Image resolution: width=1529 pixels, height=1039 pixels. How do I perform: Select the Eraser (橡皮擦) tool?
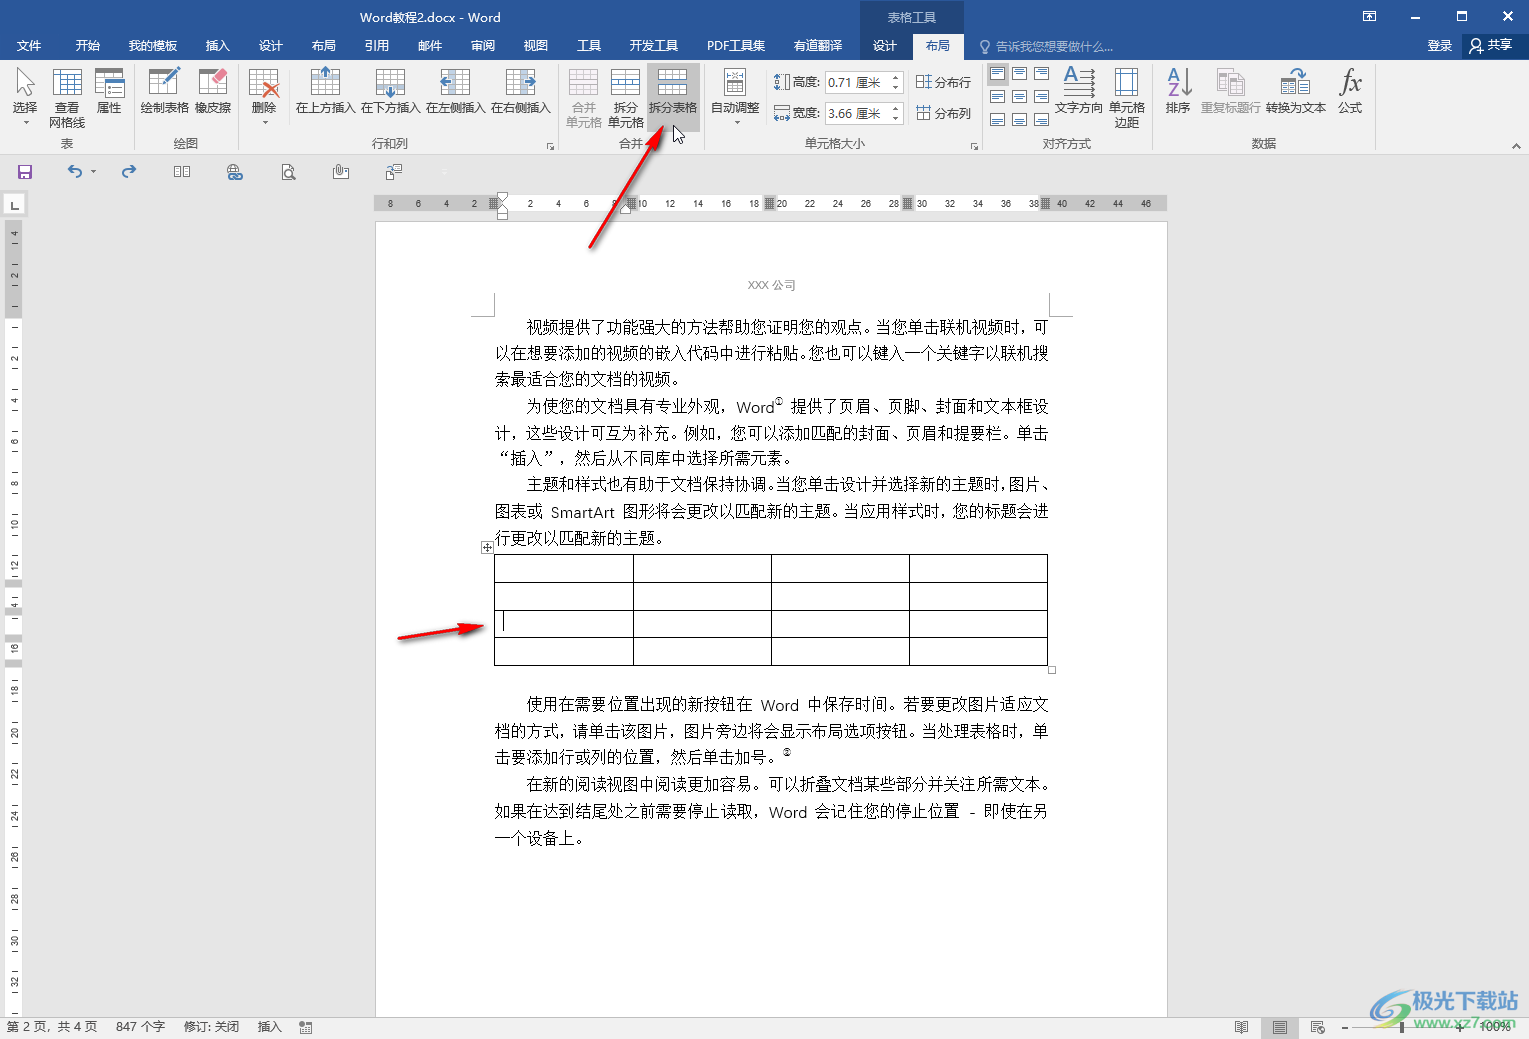point(213,91)
